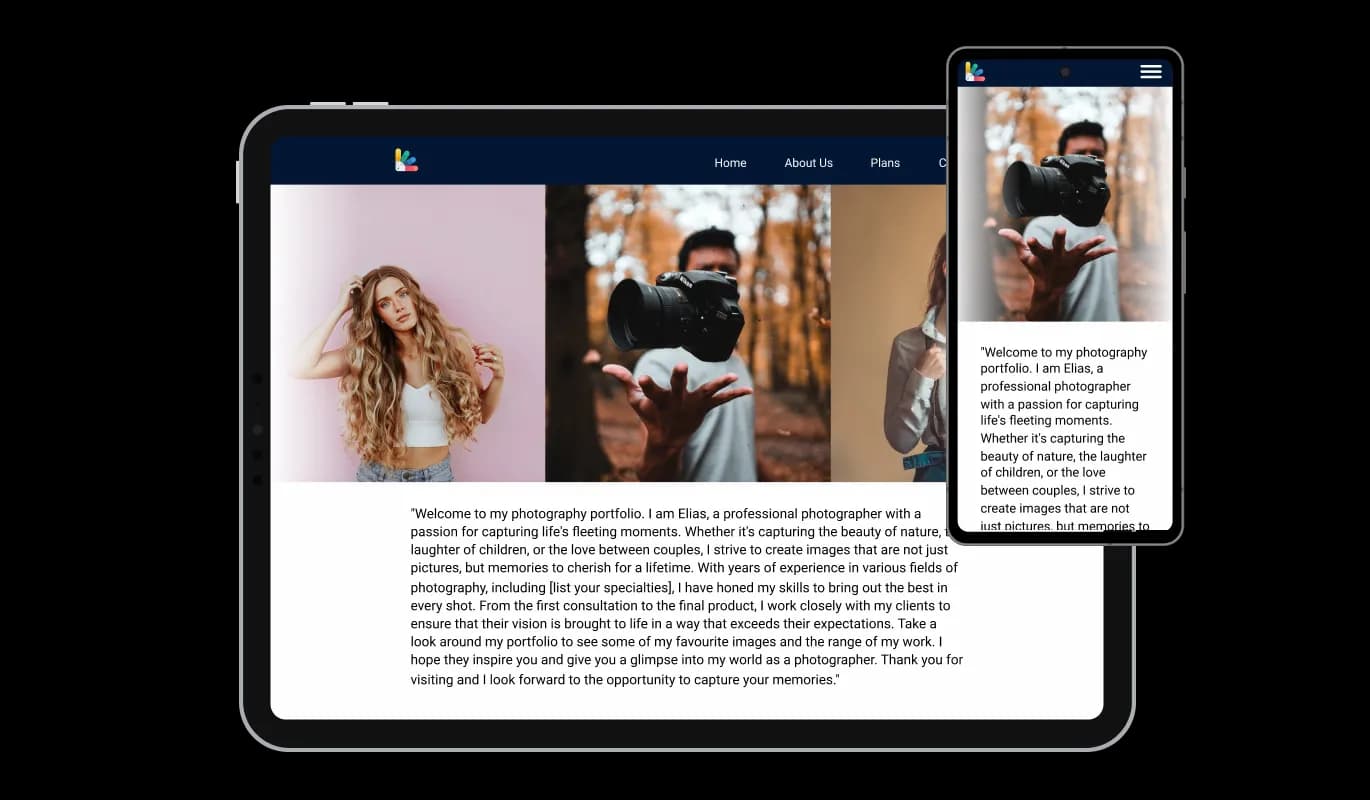Select the floating camera photo on tablet
Screen dimensions: 1370x800
tap(688, 333)
